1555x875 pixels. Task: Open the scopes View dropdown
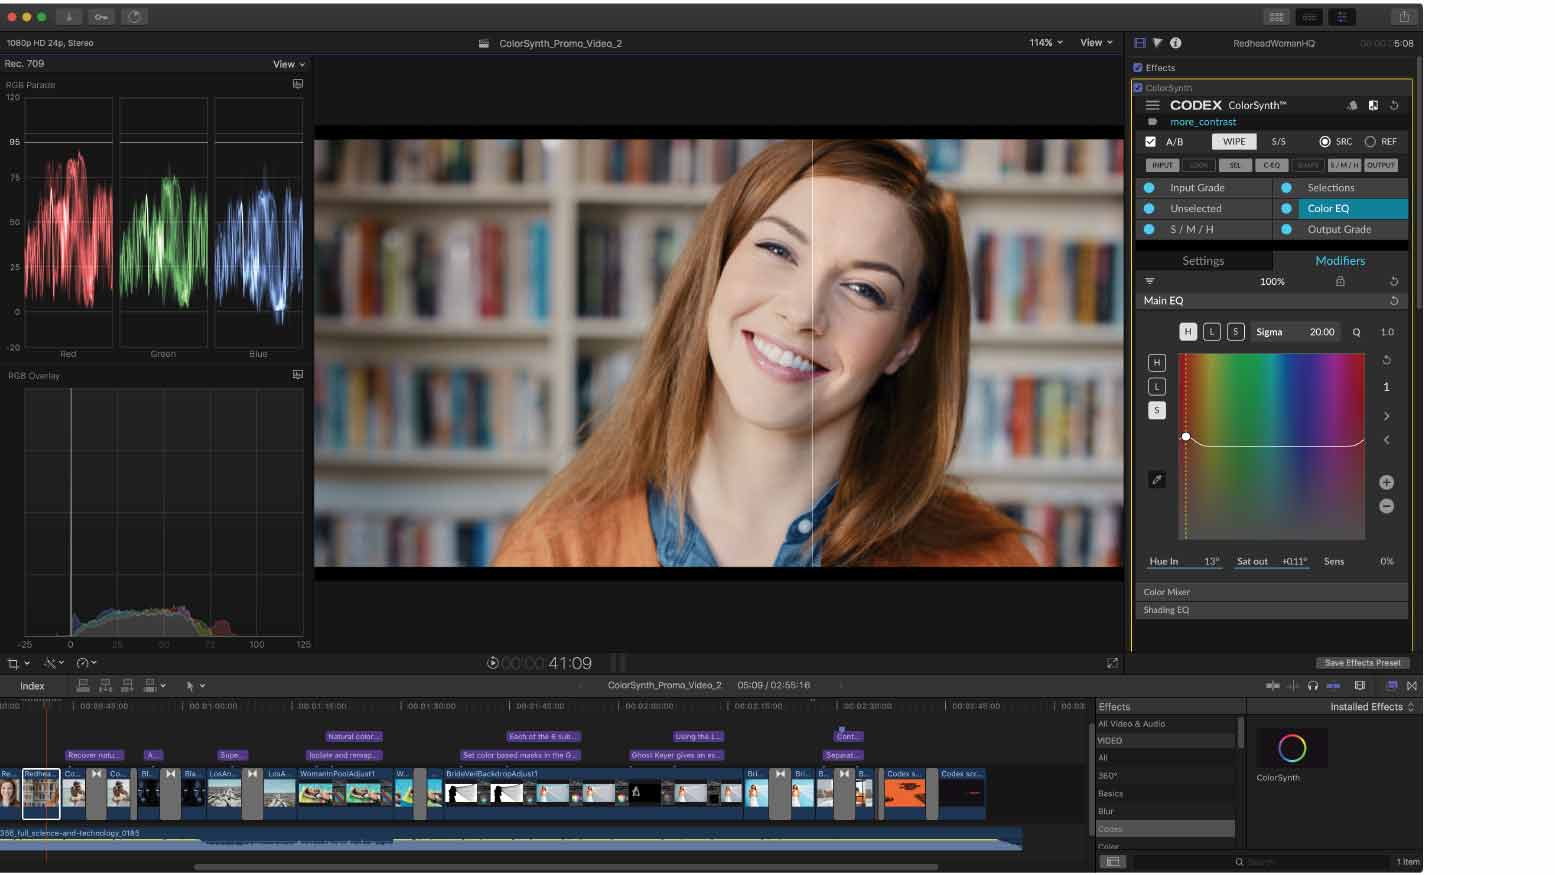point(289,64)
